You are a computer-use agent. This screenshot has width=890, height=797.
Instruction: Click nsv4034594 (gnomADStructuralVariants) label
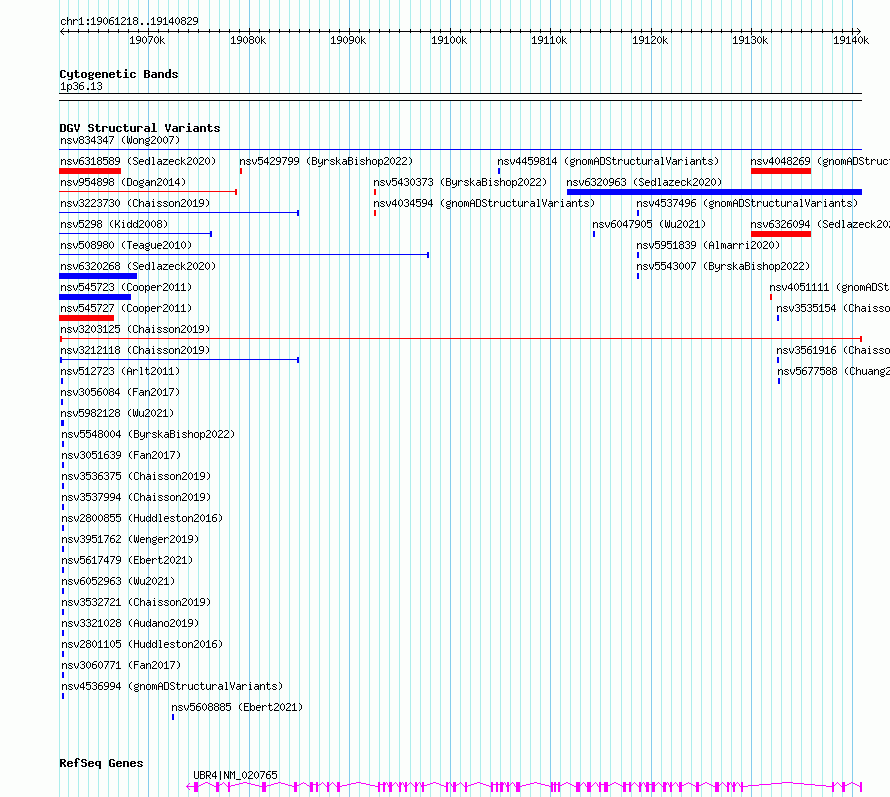tap(484, 203)
